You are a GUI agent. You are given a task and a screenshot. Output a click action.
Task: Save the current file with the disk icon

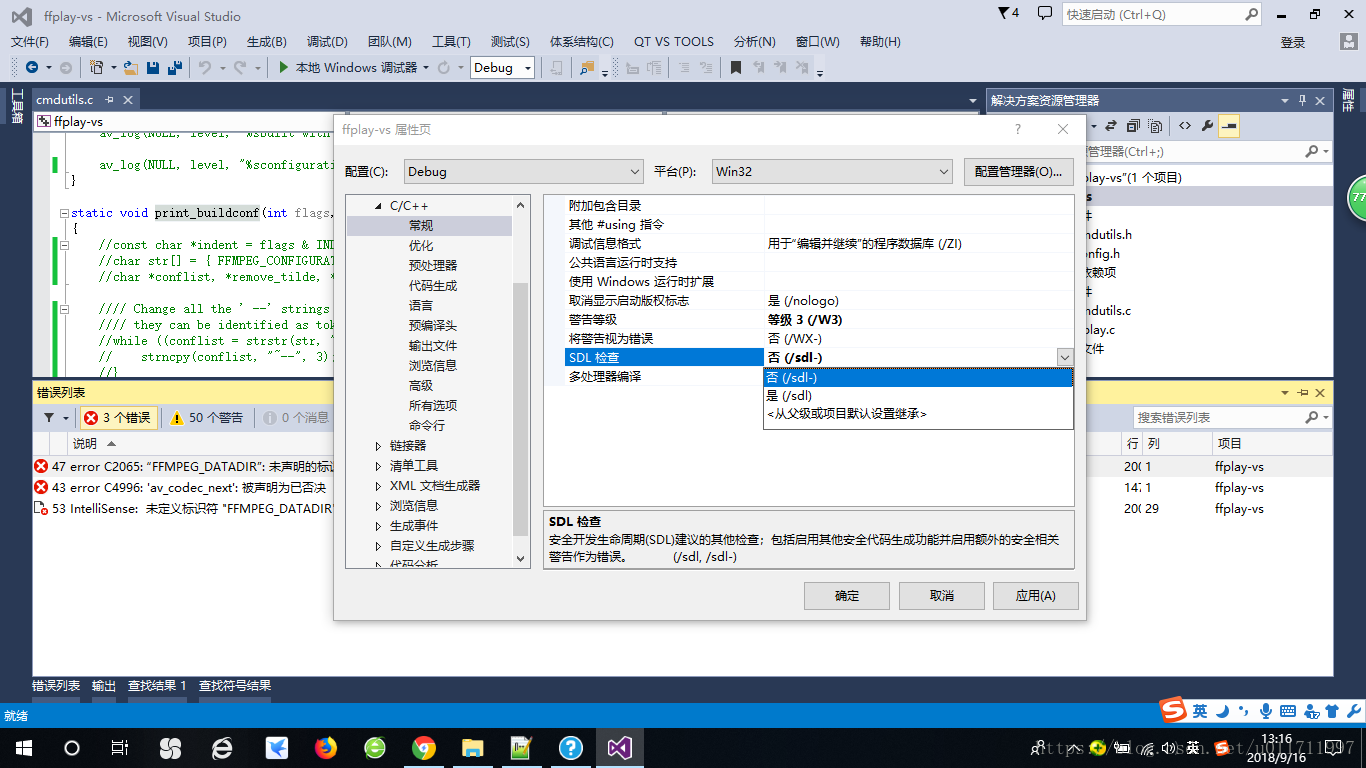(153, 67)
